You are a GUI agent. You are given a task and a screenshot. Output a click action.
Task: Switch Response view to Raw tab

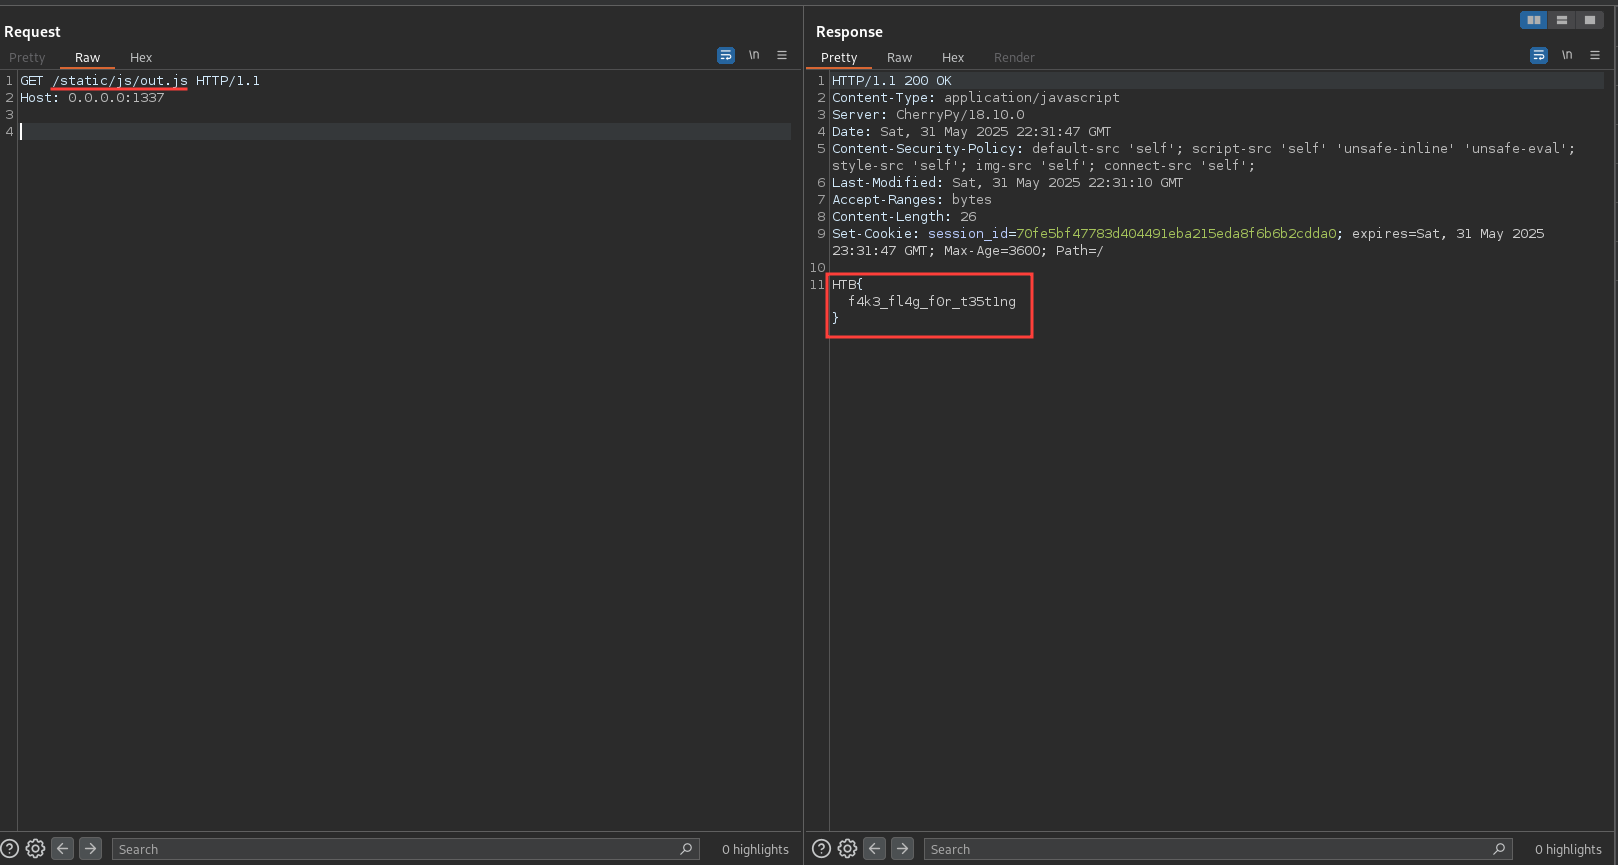coord(899,58)
